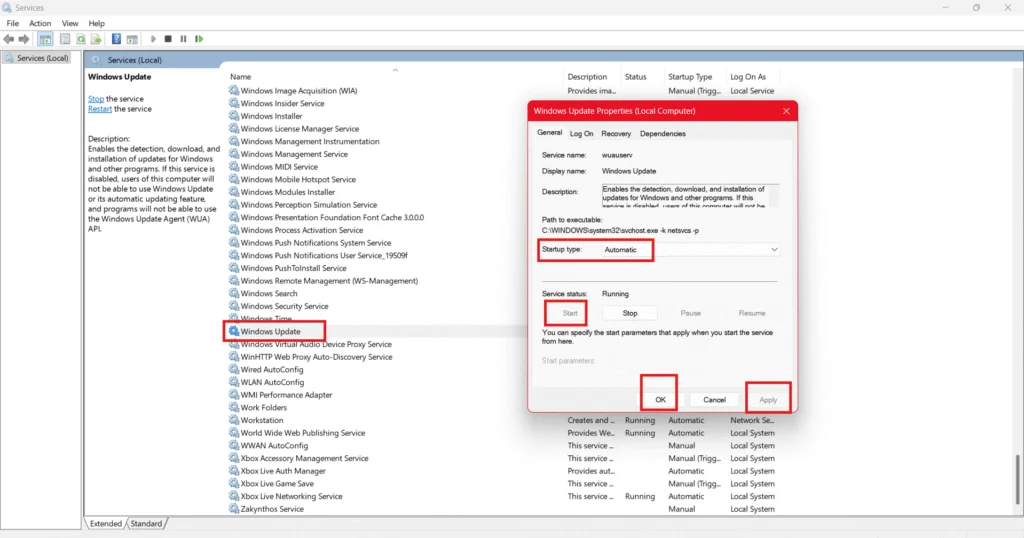Switch to the Extended view tab
Image resolution: width=1024 pixels, height=538 pixels.
point(105,524)
